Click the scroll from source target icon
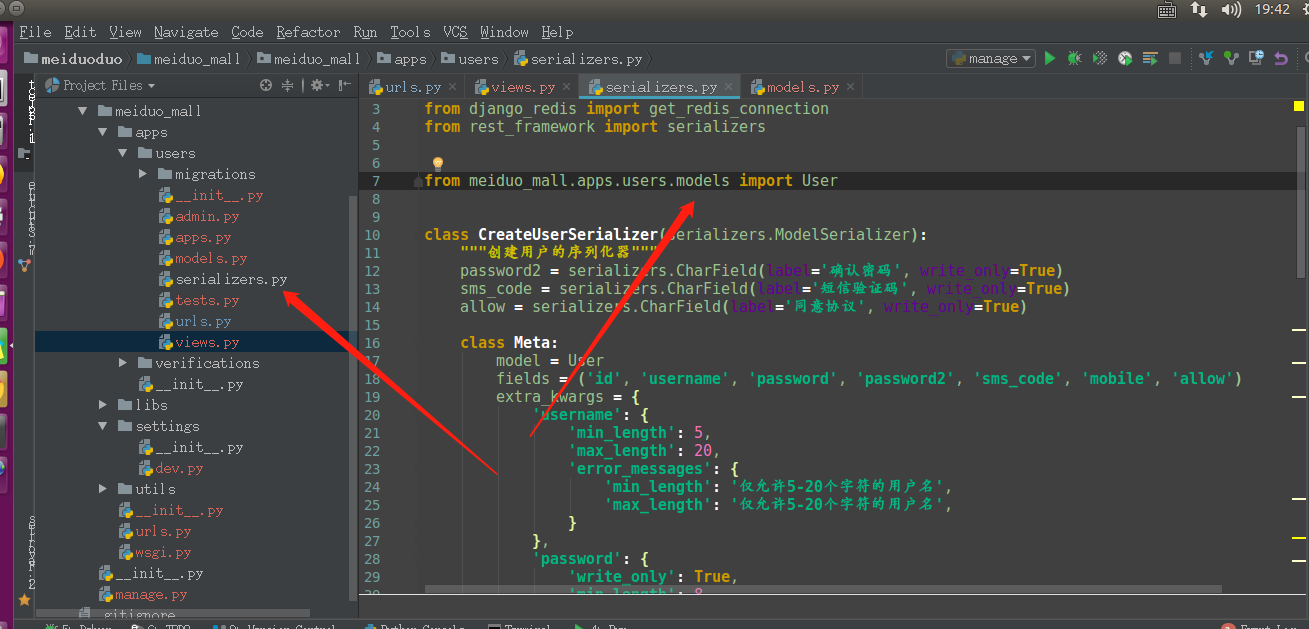Image resolution: width=1309 pixels, height=629 pixels. [265, 85]
